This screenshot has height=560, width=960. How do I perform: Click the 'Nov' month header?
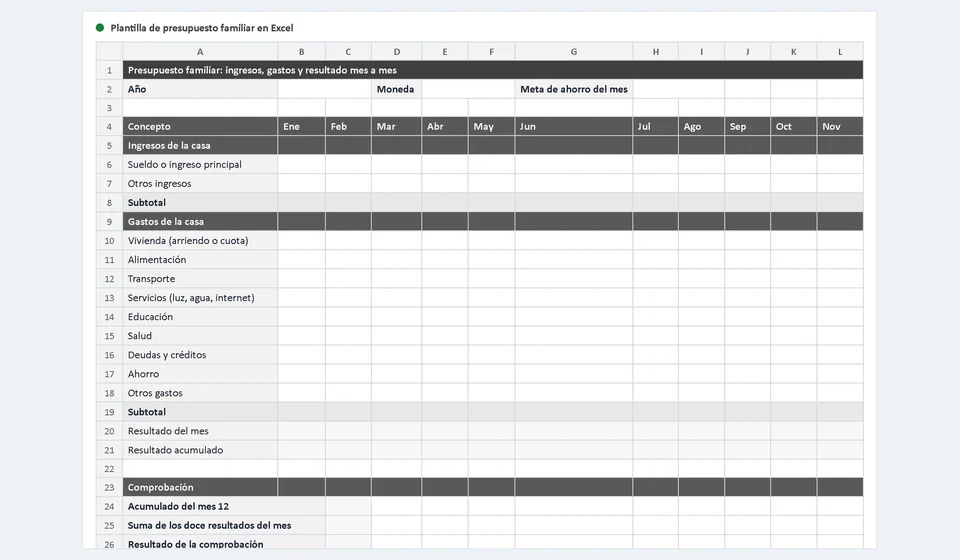(840, 127)
